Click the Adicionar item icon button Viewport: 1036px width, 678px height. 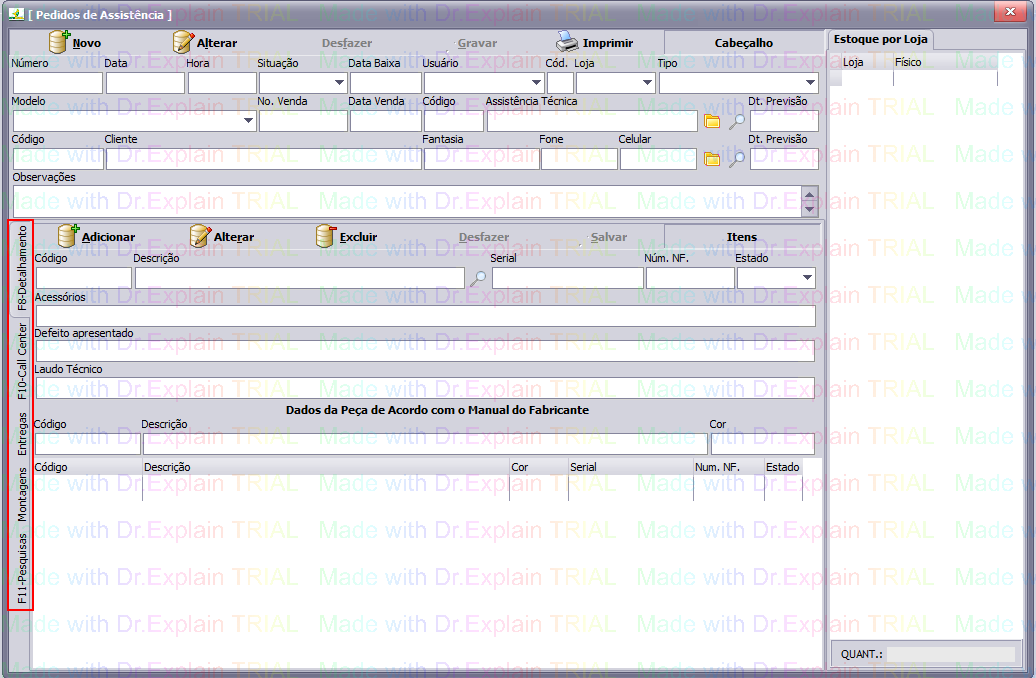click(69, 237)
